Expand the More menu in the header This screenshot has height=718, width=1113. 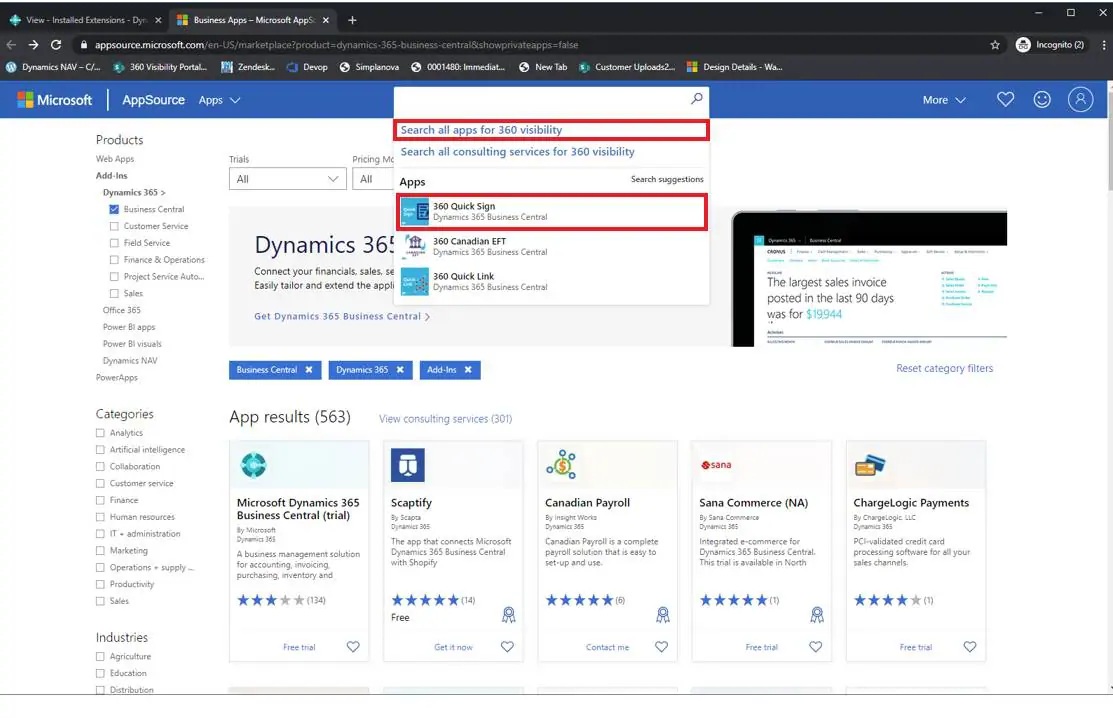point(944,100)
